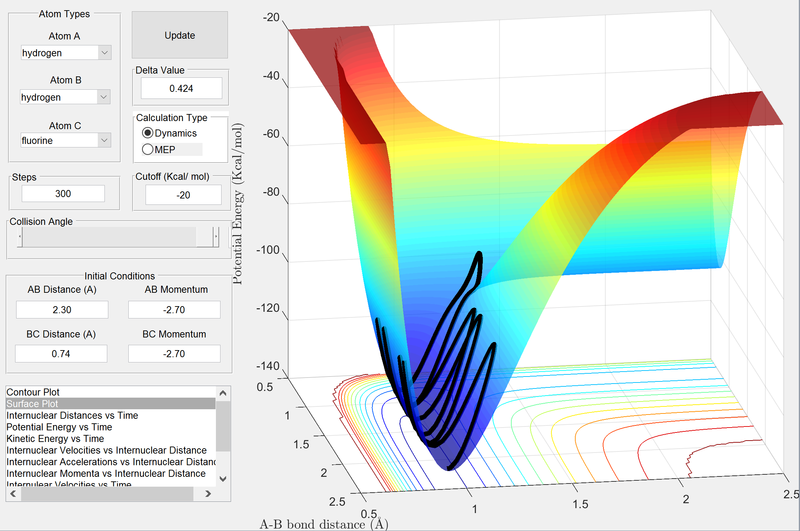Viewport: 800px width, 531px height.
Task: Click the AB Distance input field
Action: point(62,310)
